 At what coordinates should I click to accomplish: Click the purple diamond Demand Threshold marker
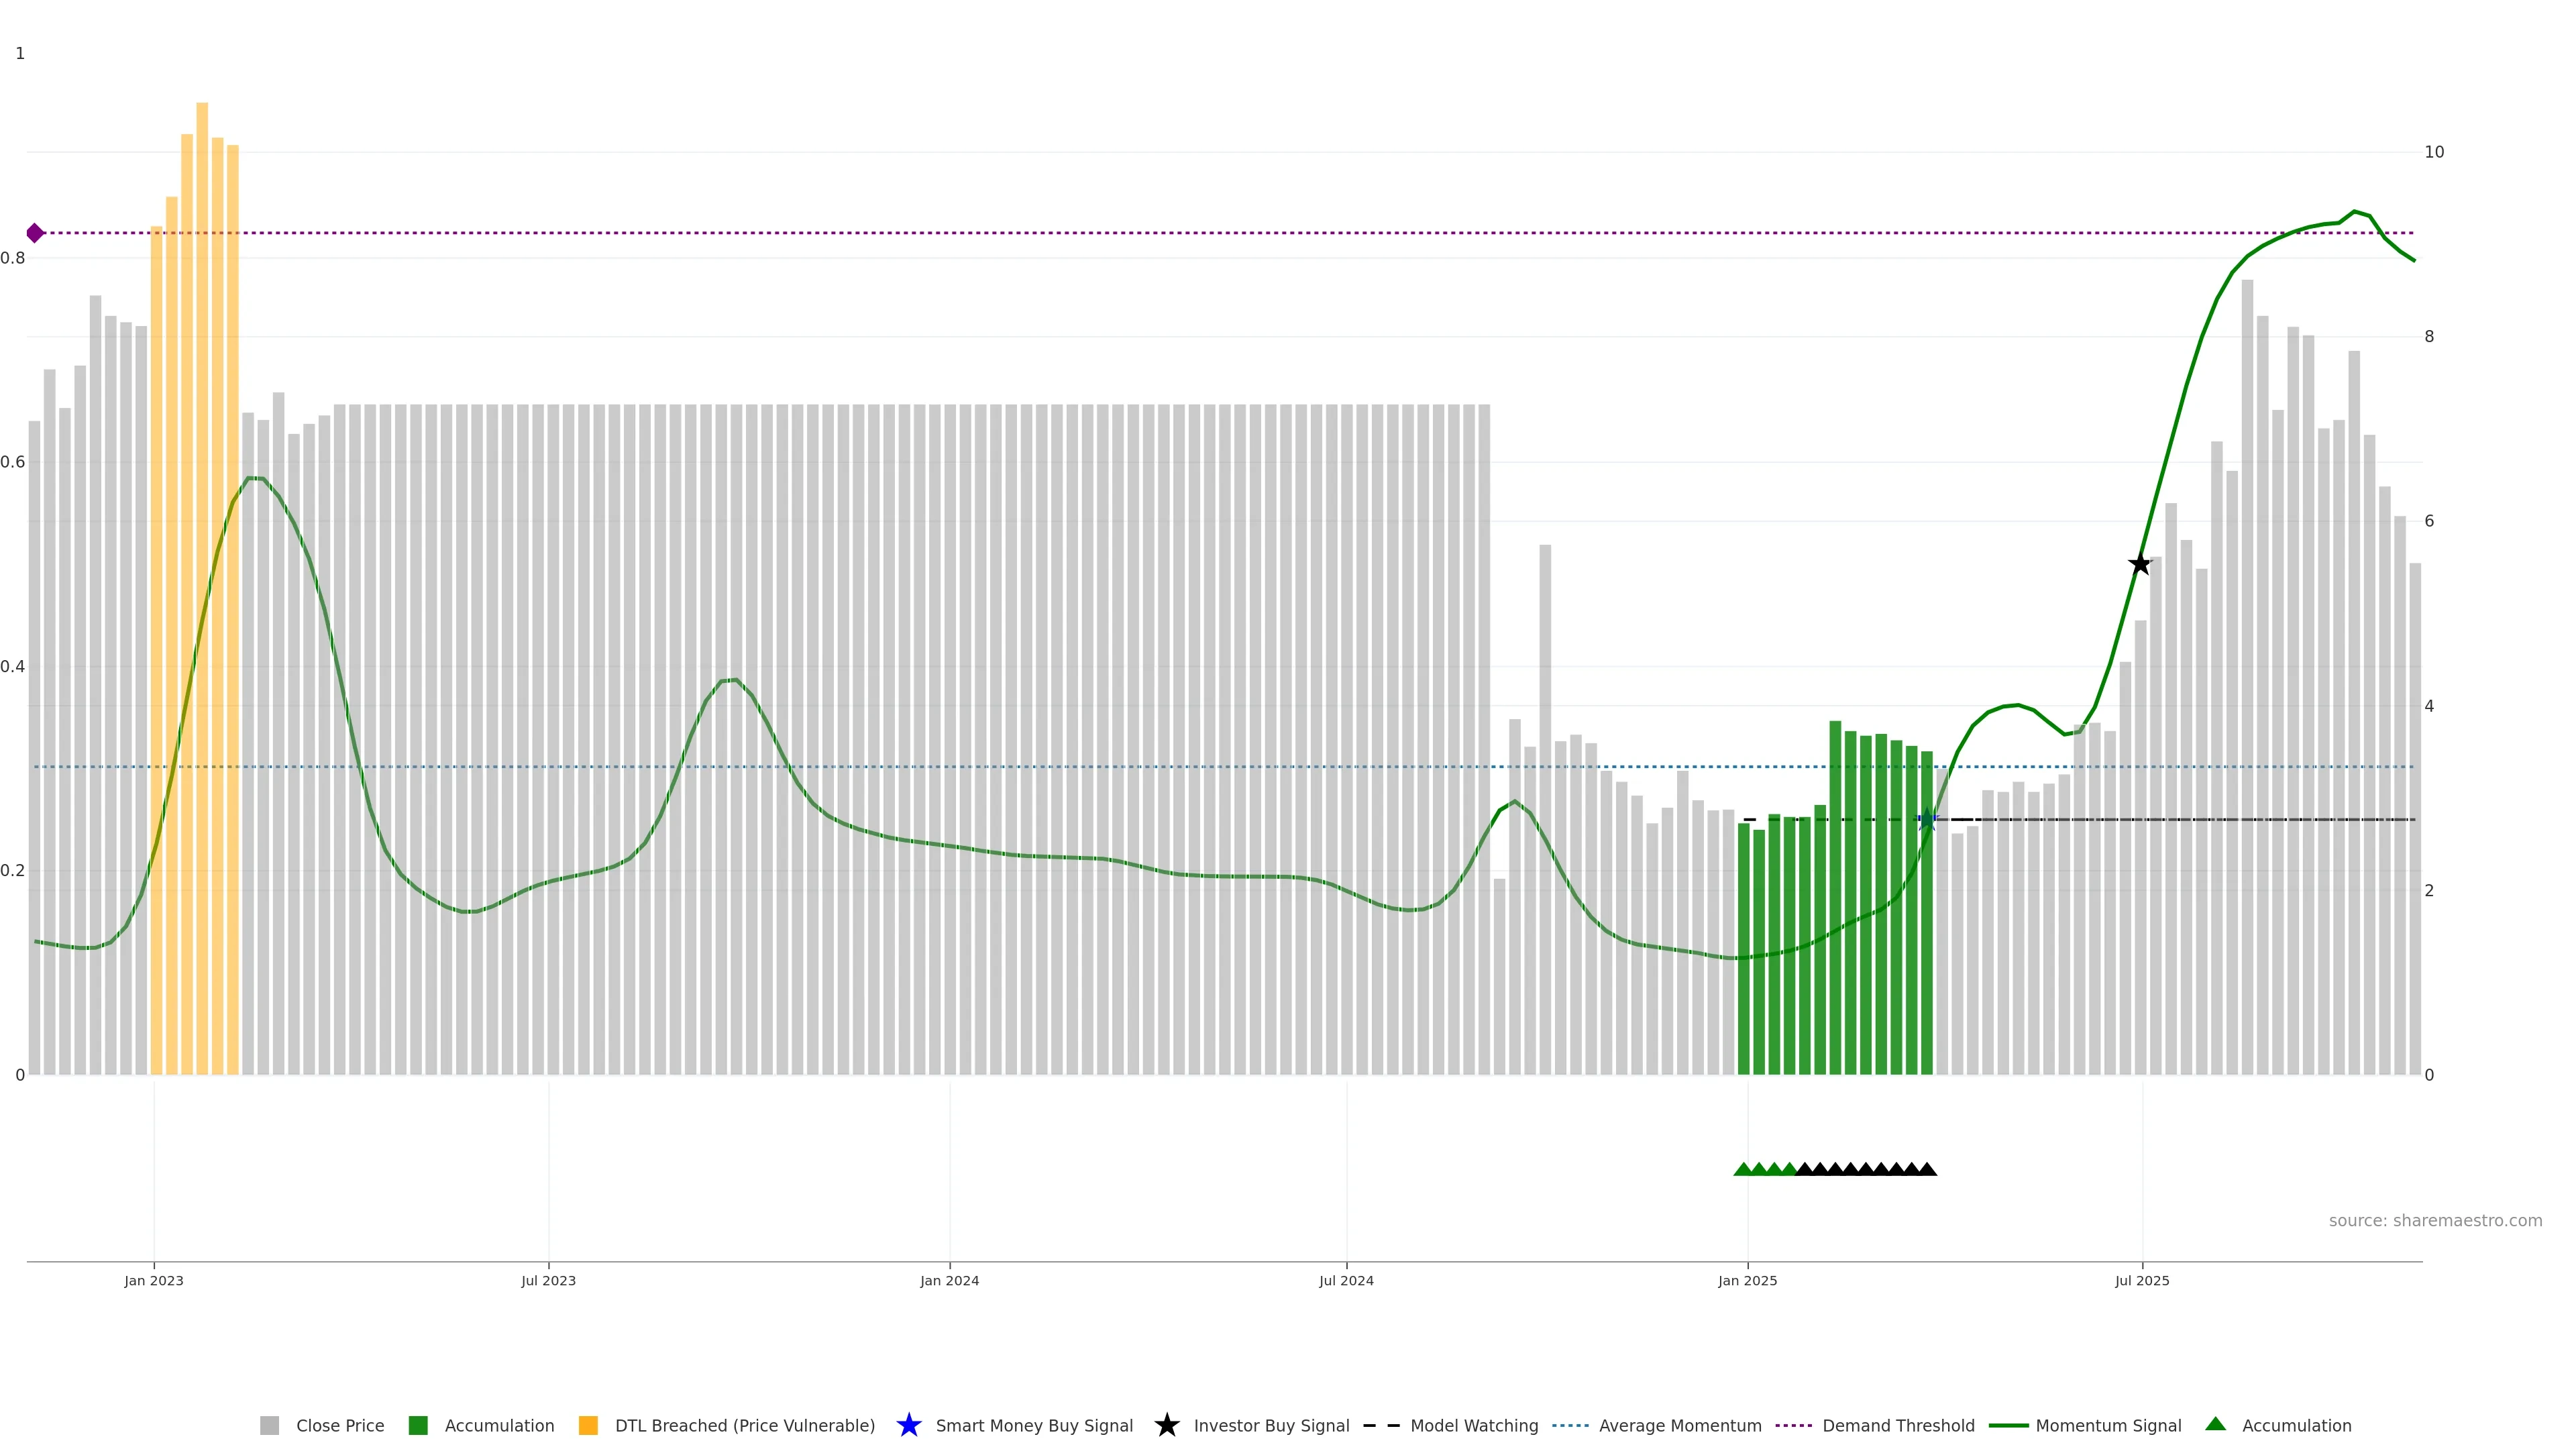[35, 233]
